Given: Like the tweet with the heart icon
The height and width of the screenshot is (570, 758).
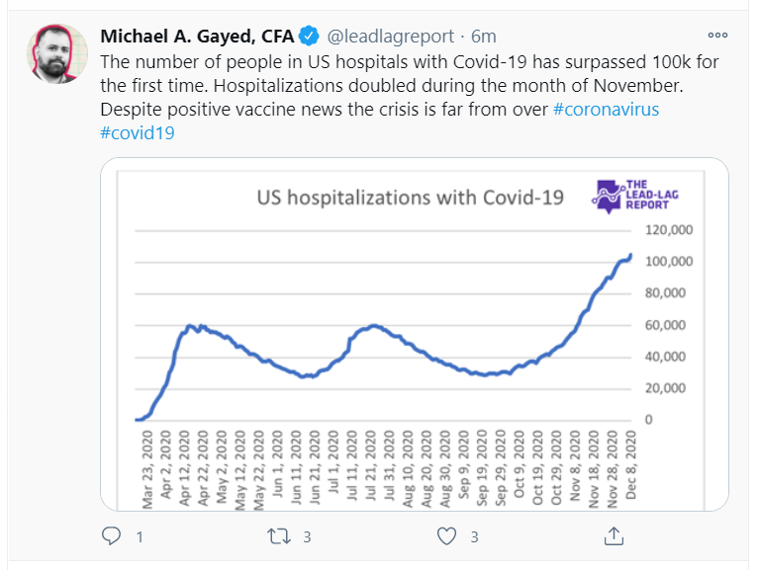Looking at the screenshot, I should (x=447, y=537).
